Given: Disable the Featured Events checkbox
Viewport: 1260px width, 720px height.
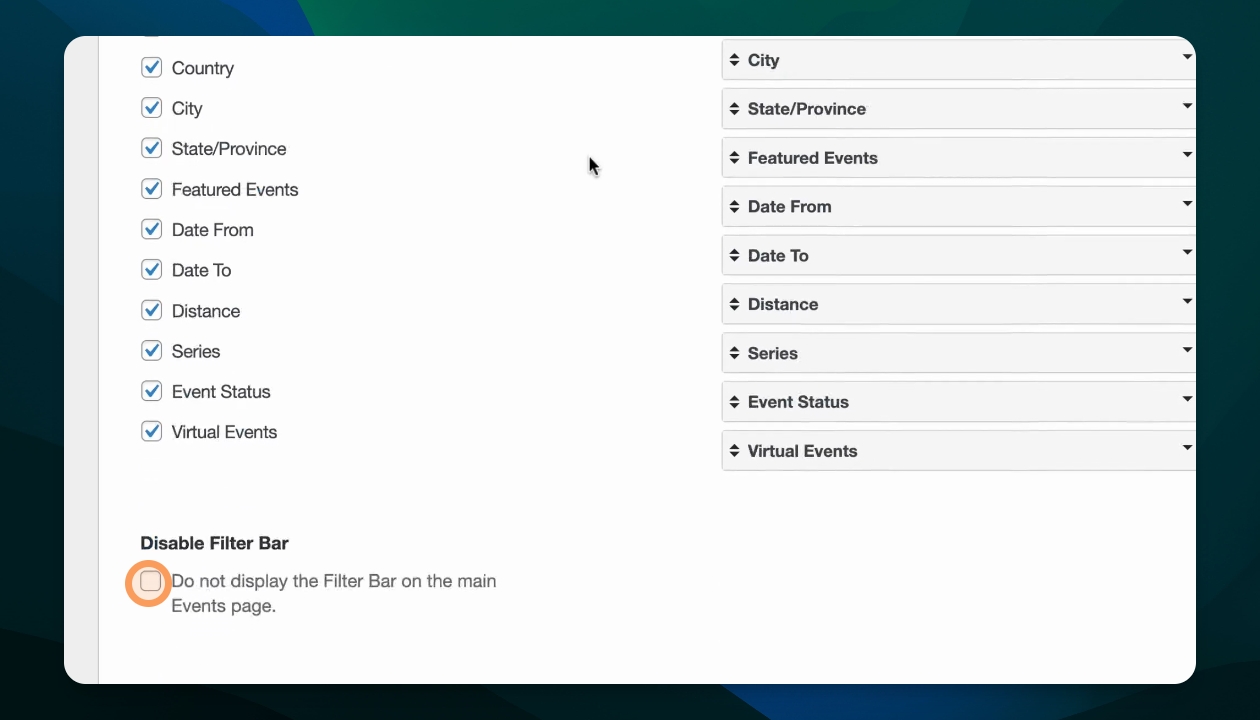Looking at the screenshot, I should click(x=152, y=189).
